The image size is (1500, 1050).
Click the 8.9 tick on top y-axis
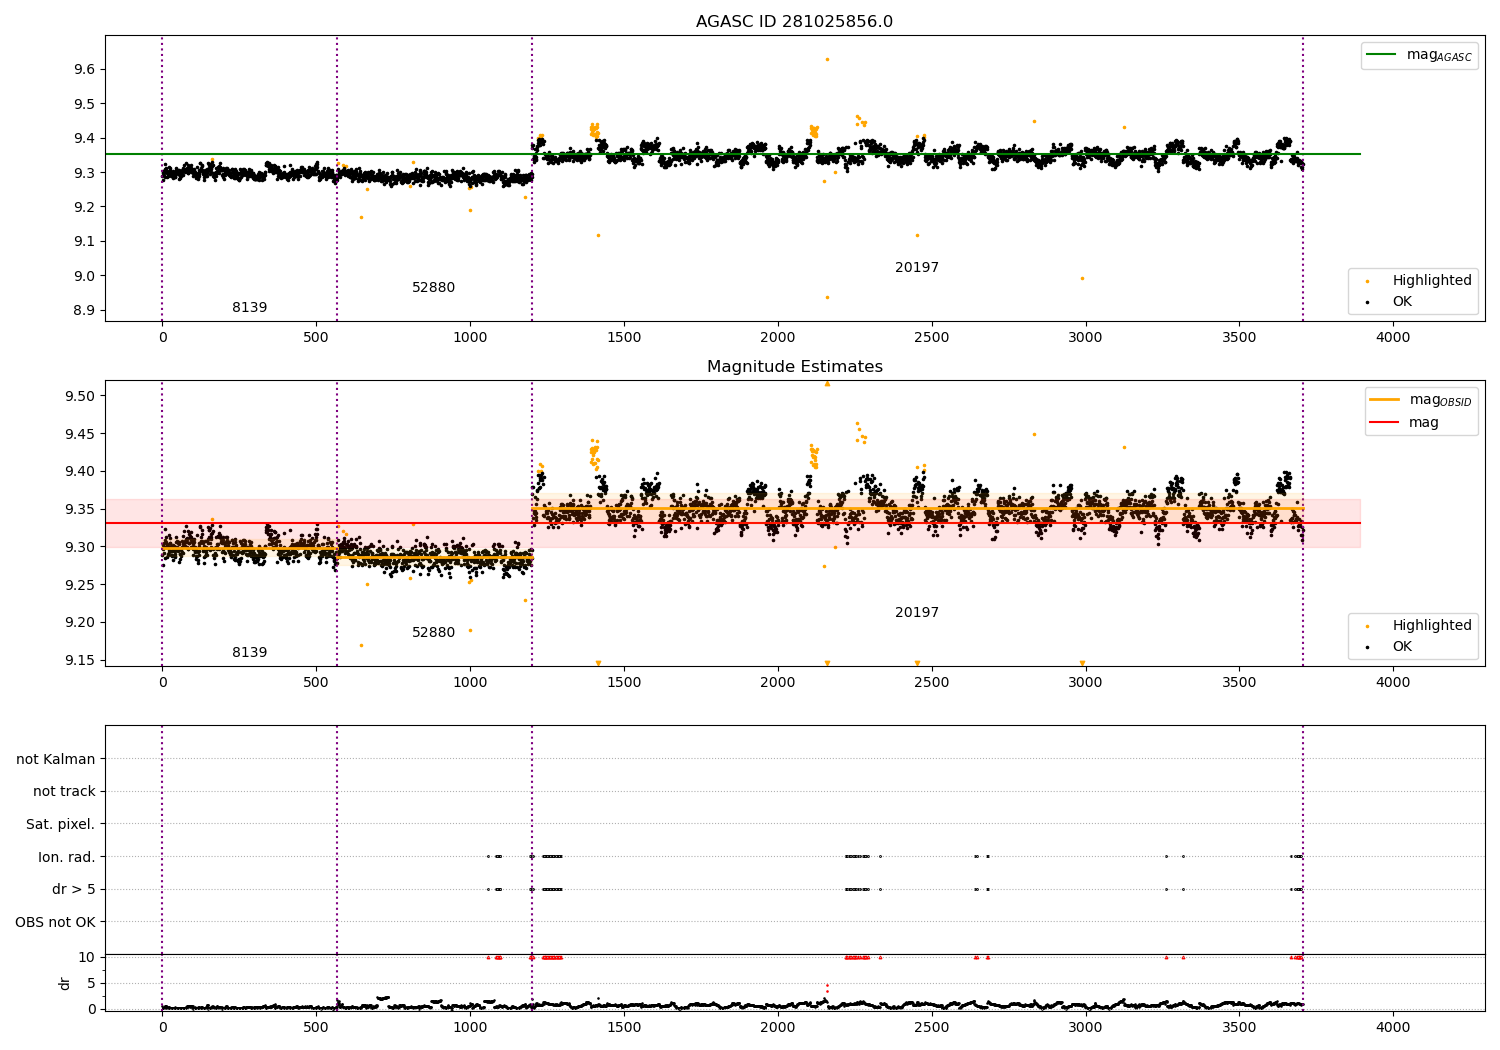[84, 310]
